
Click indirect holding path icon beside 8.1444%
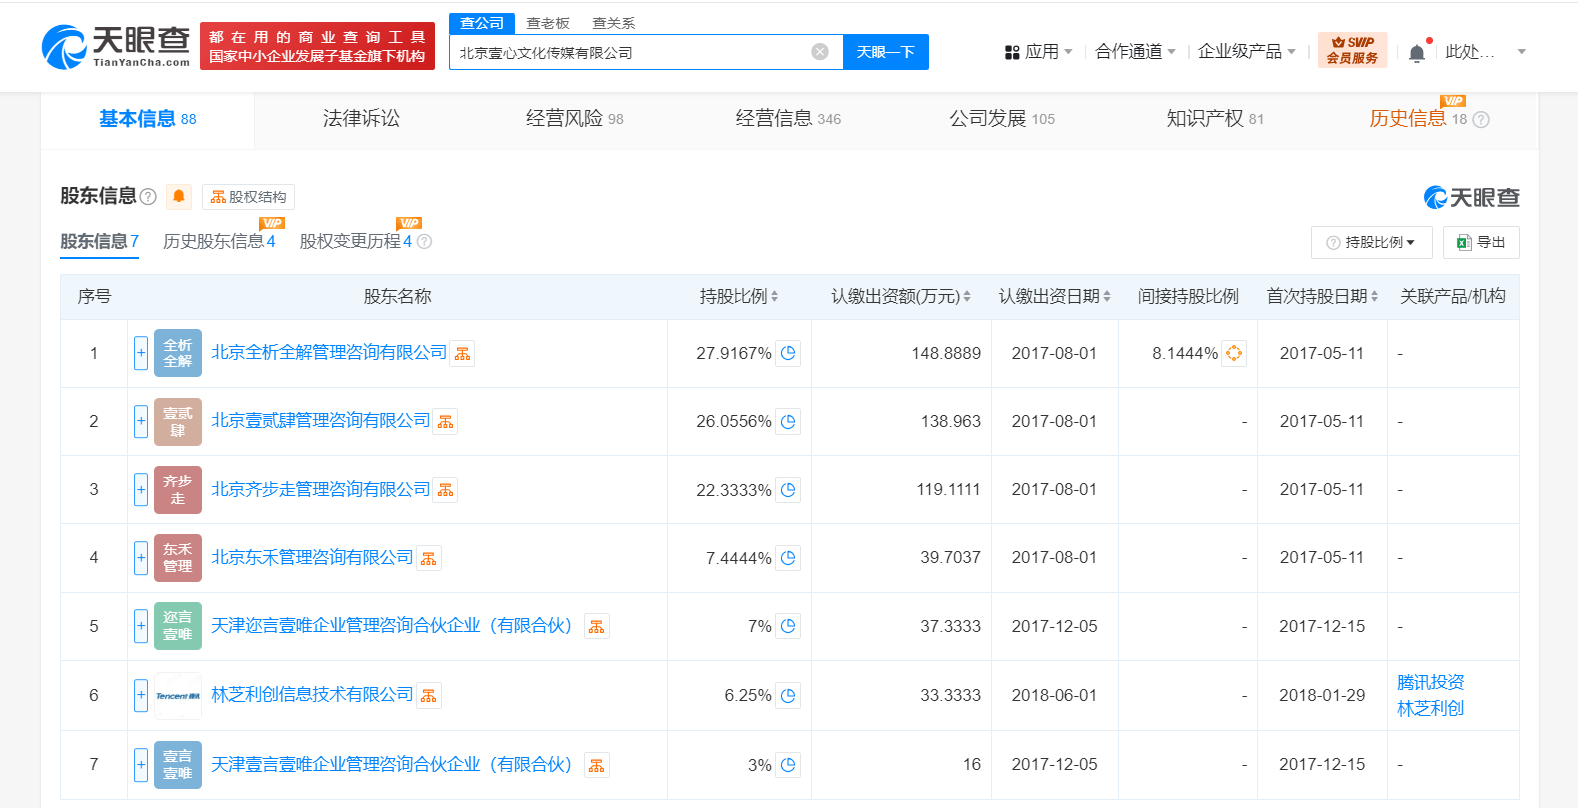(1234, 353)
